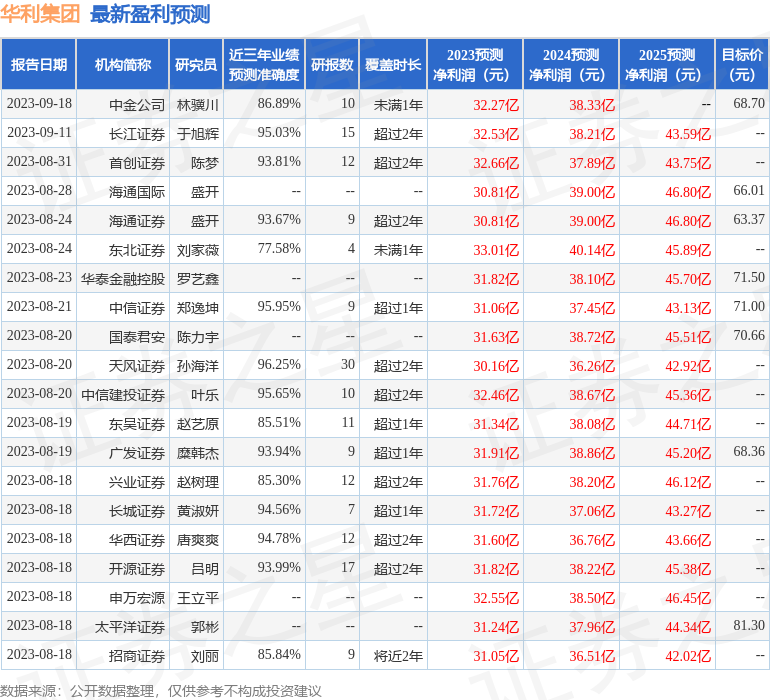Click analyst name 罗艺鑫
Screen dimensions: 770x700
[x=197, y=279]
